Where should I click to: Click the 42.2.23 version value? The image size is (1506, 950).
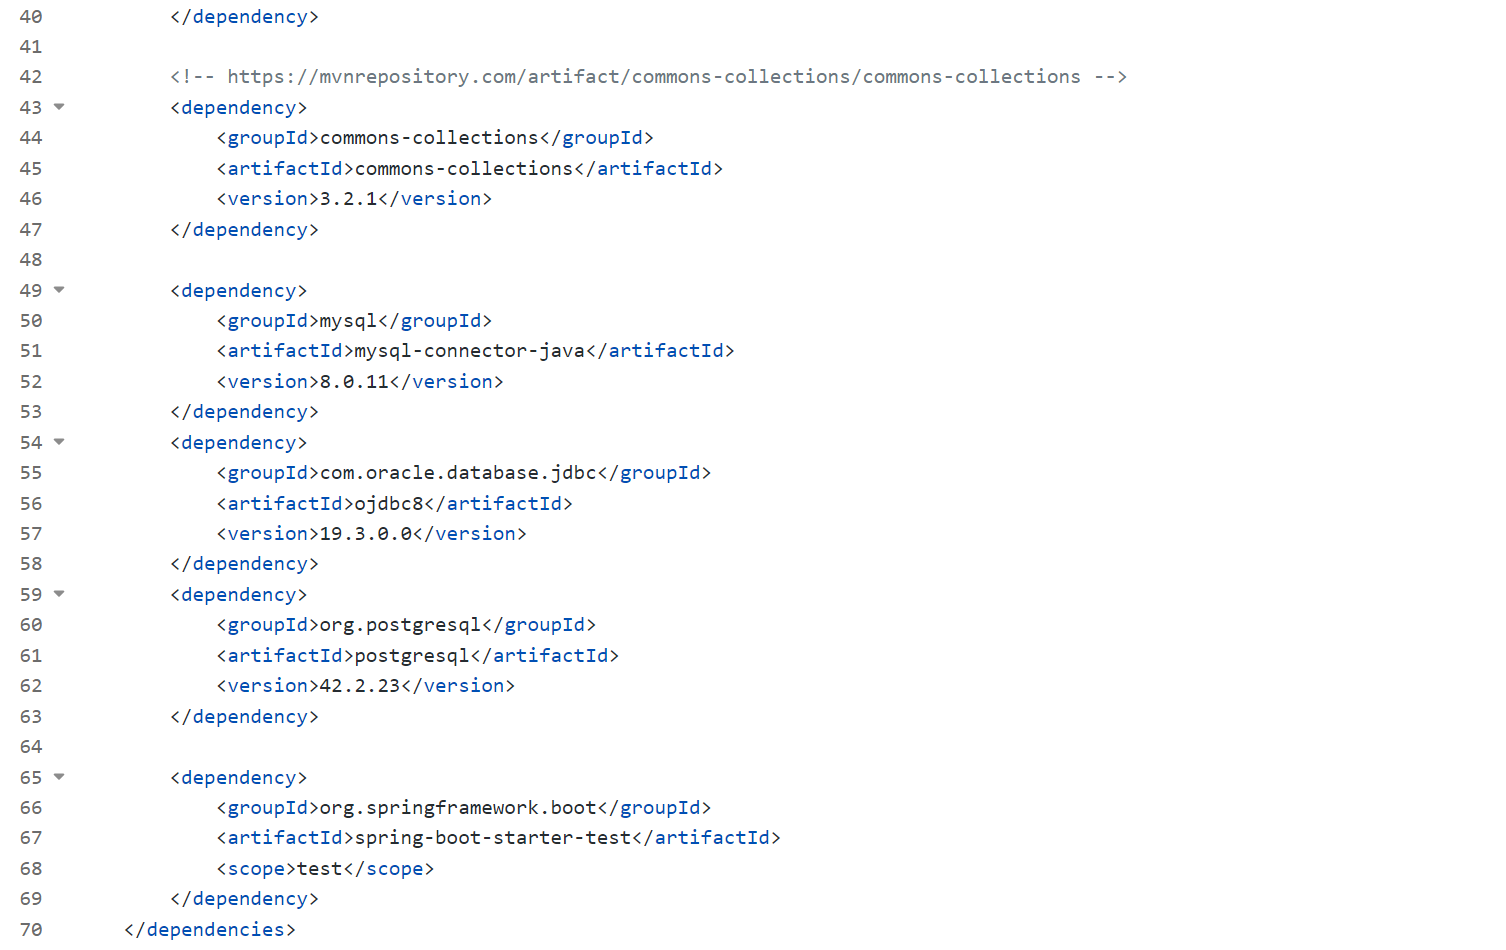[359, 686]
